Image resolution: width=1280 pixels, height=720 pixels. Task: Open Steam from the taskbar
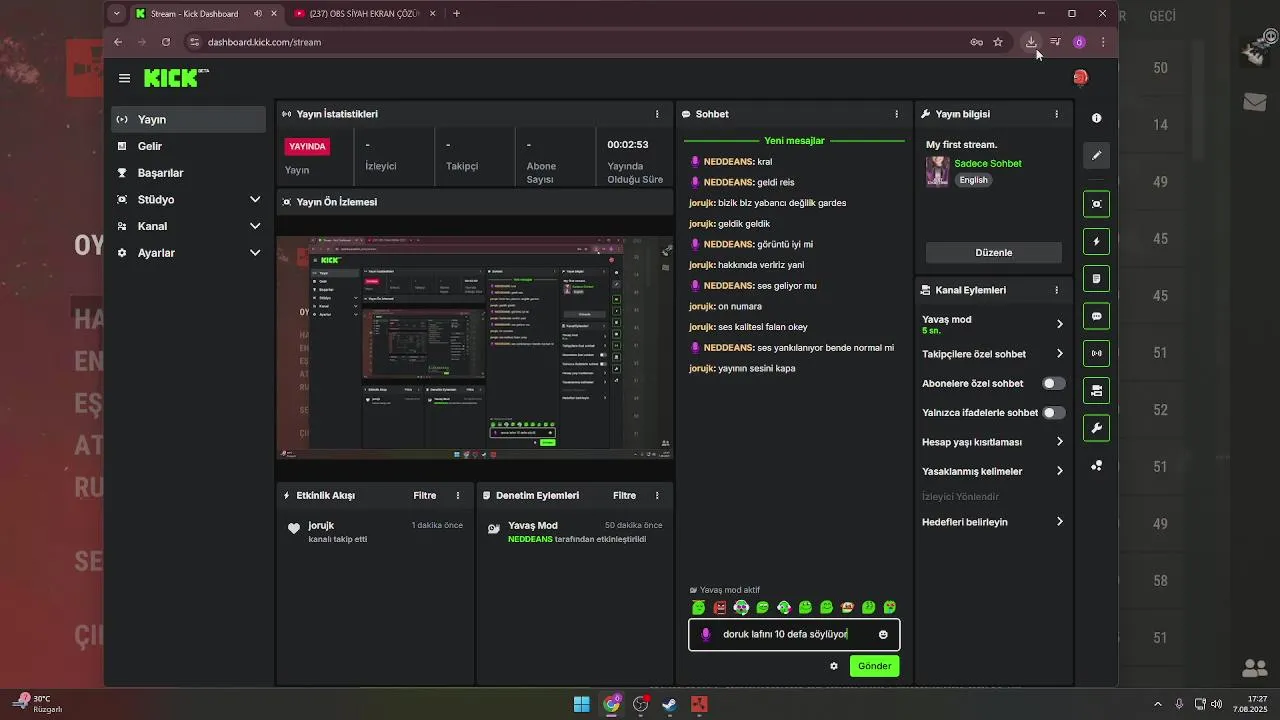(670, 704)
